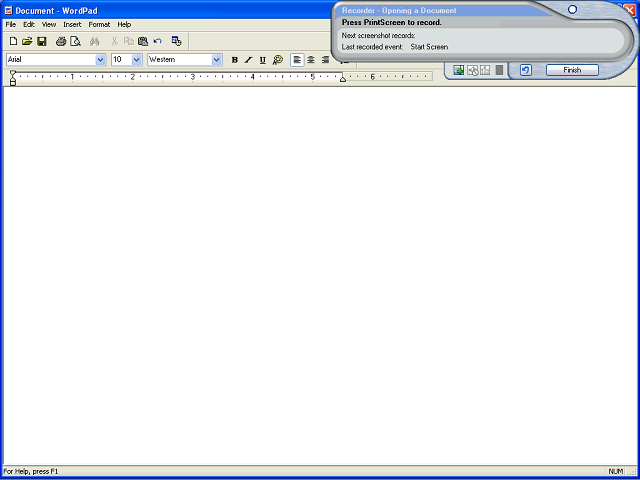This screenshot has height=480, width=640.
Task: Open the Help menu
Action: point(124,24)
